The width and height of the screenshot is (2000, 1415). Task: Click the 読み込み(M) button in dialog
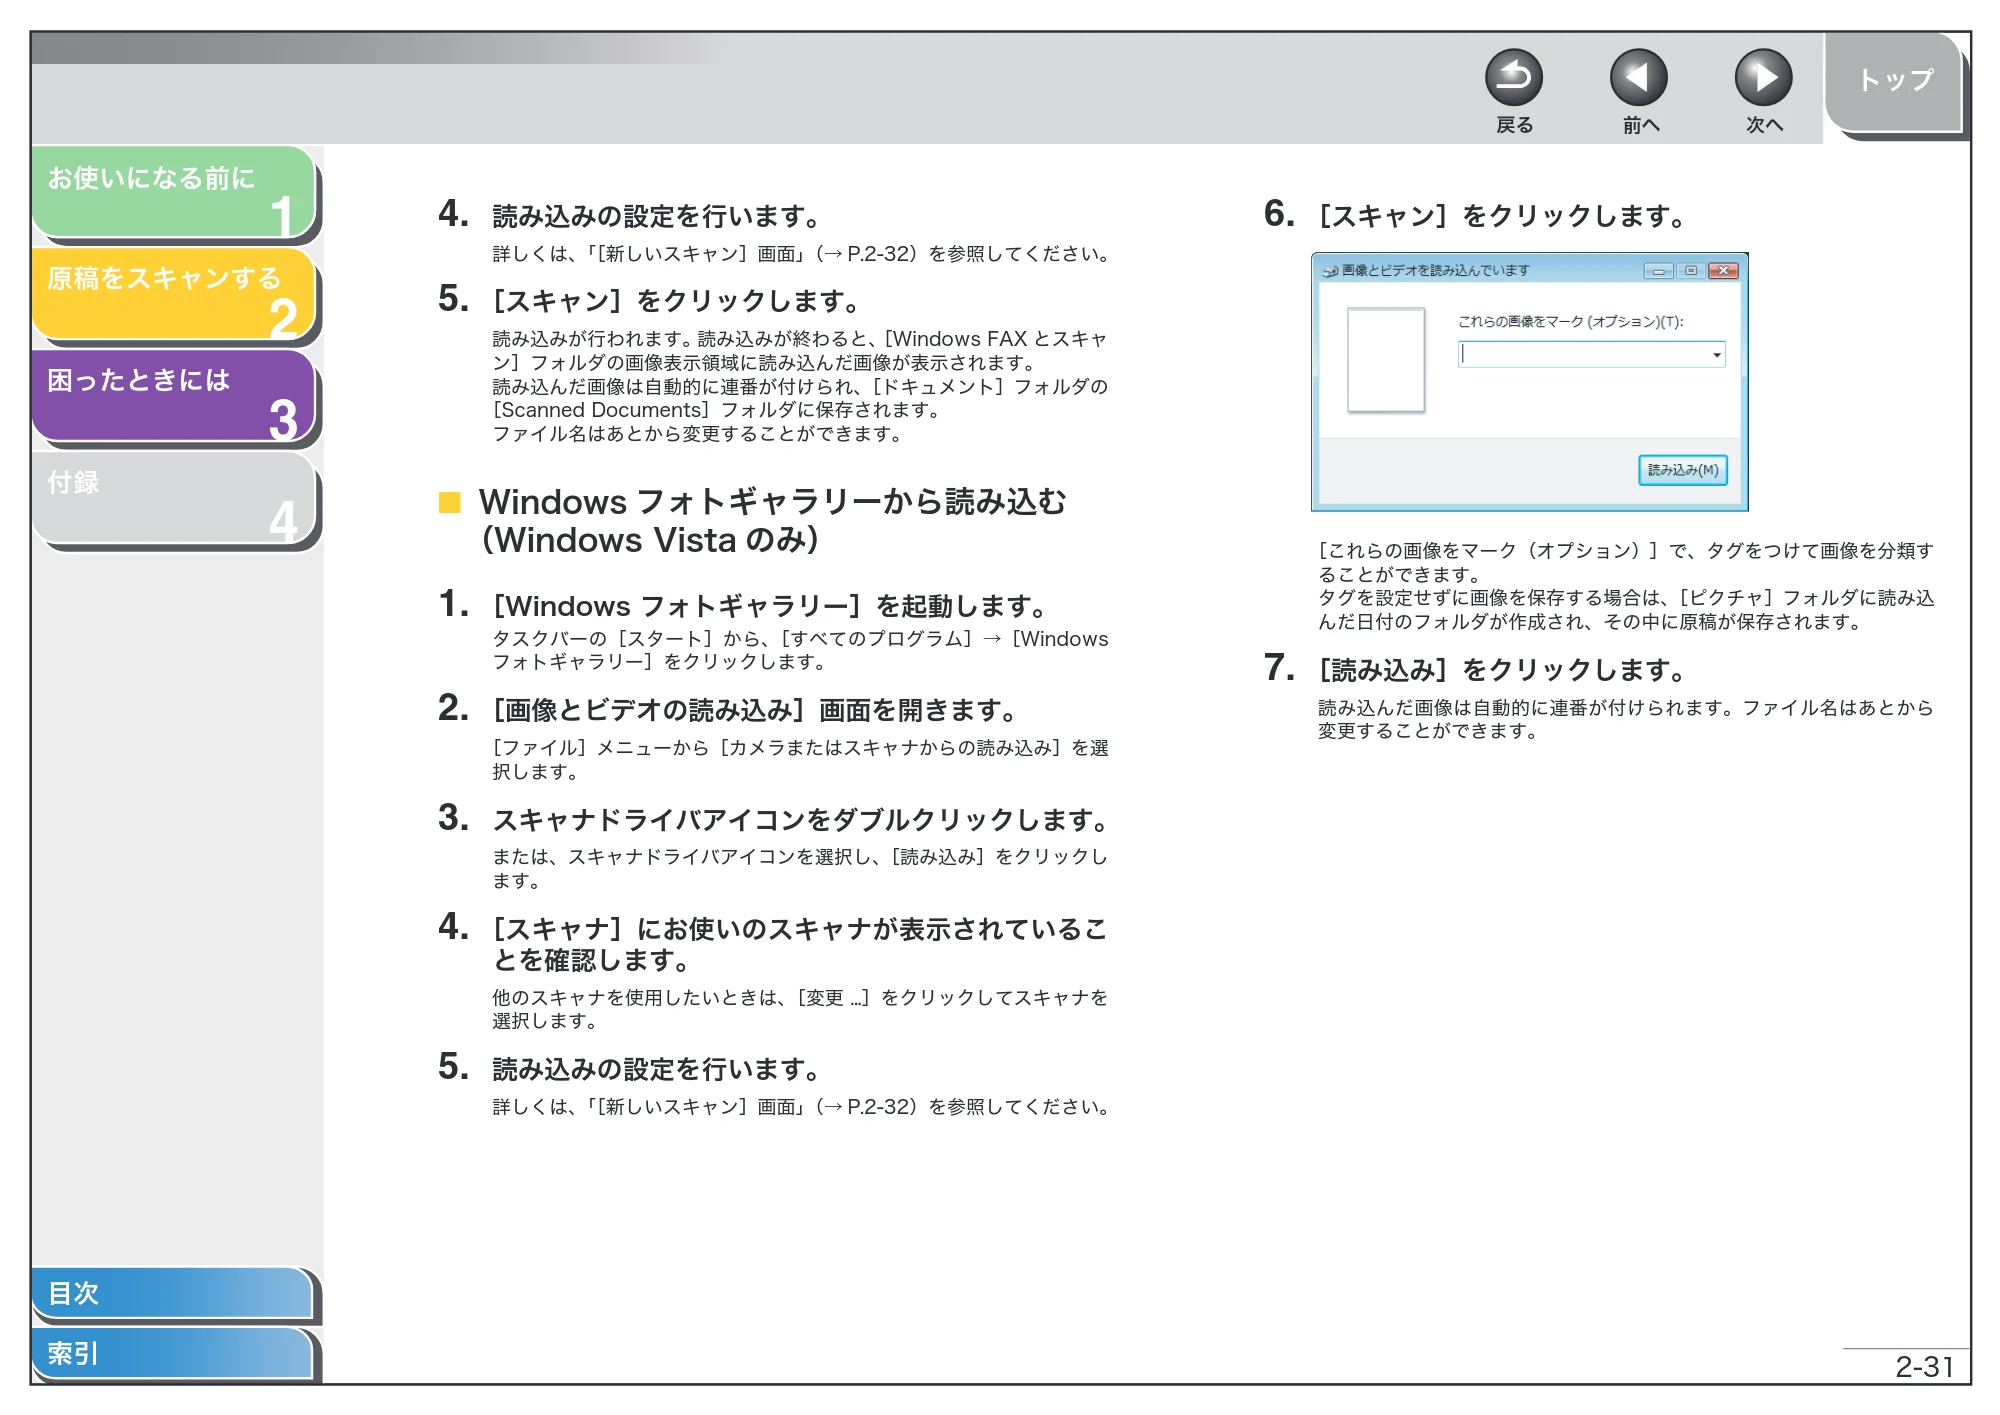tap(1683, 470)
